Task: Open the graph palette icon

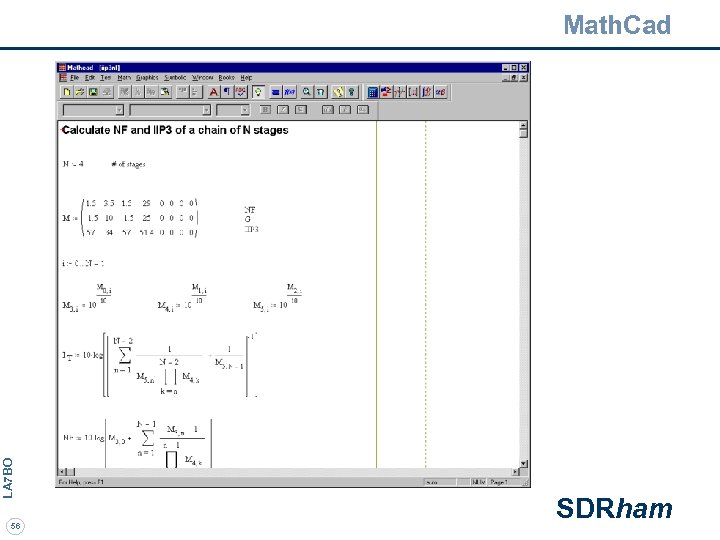Action: [x=399, y=92]
